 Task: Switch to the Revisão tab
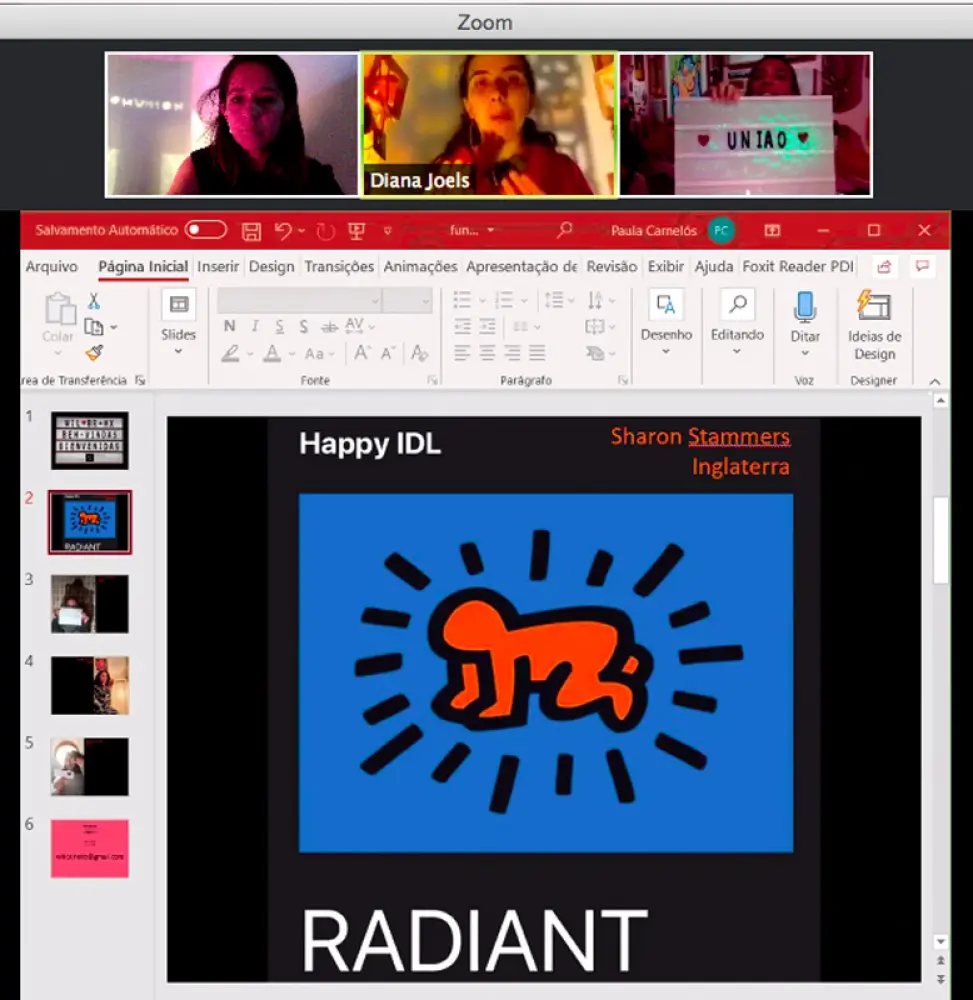tap(611, 267)
